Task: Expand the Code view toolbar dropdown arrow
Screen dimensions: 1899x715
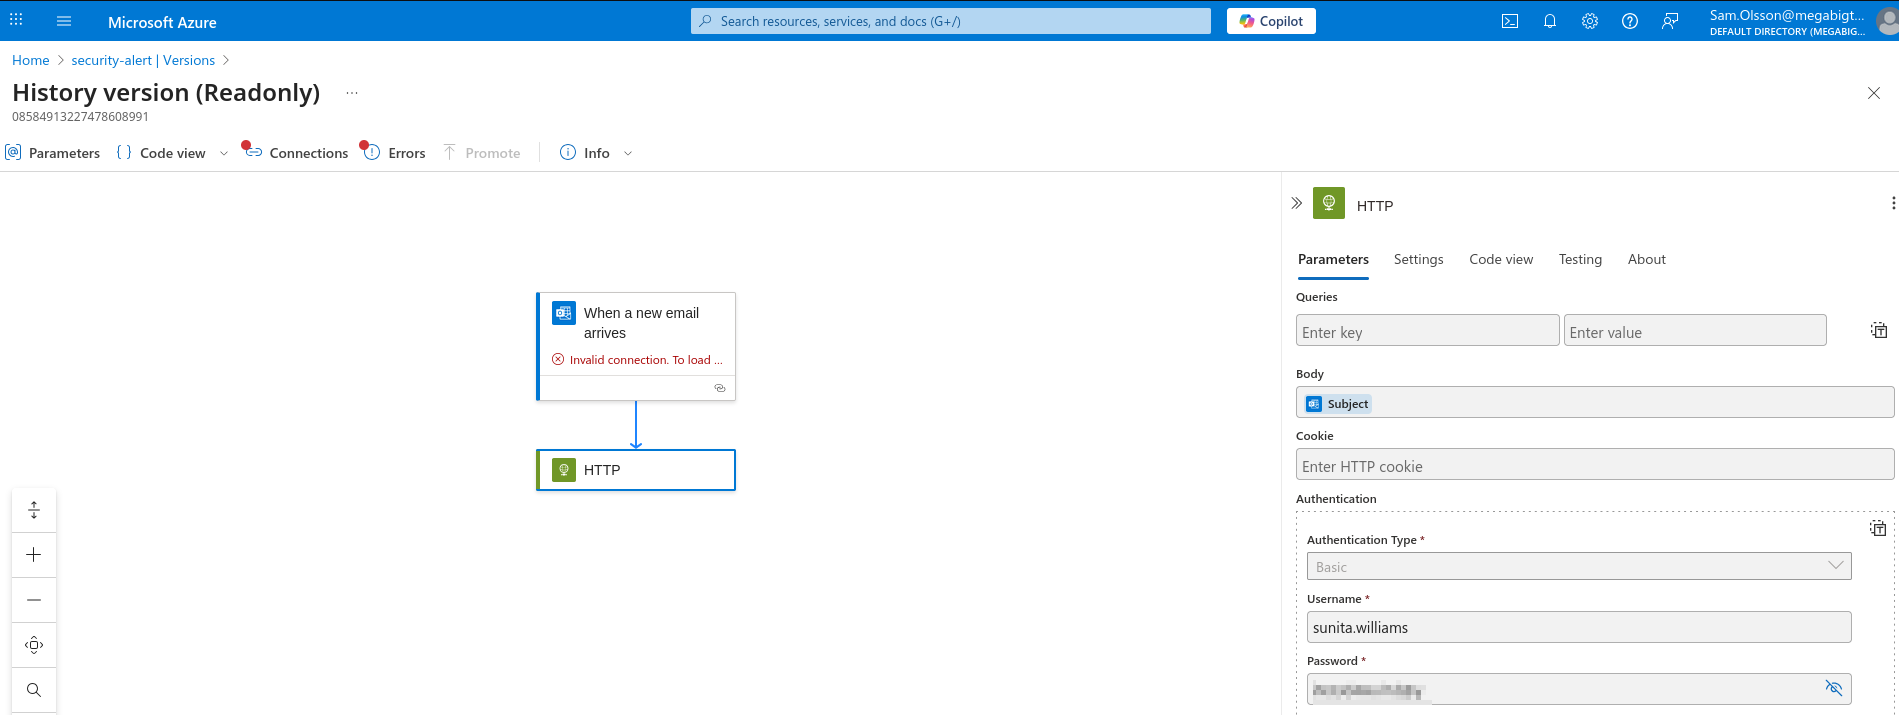Action: click(224, 153)
